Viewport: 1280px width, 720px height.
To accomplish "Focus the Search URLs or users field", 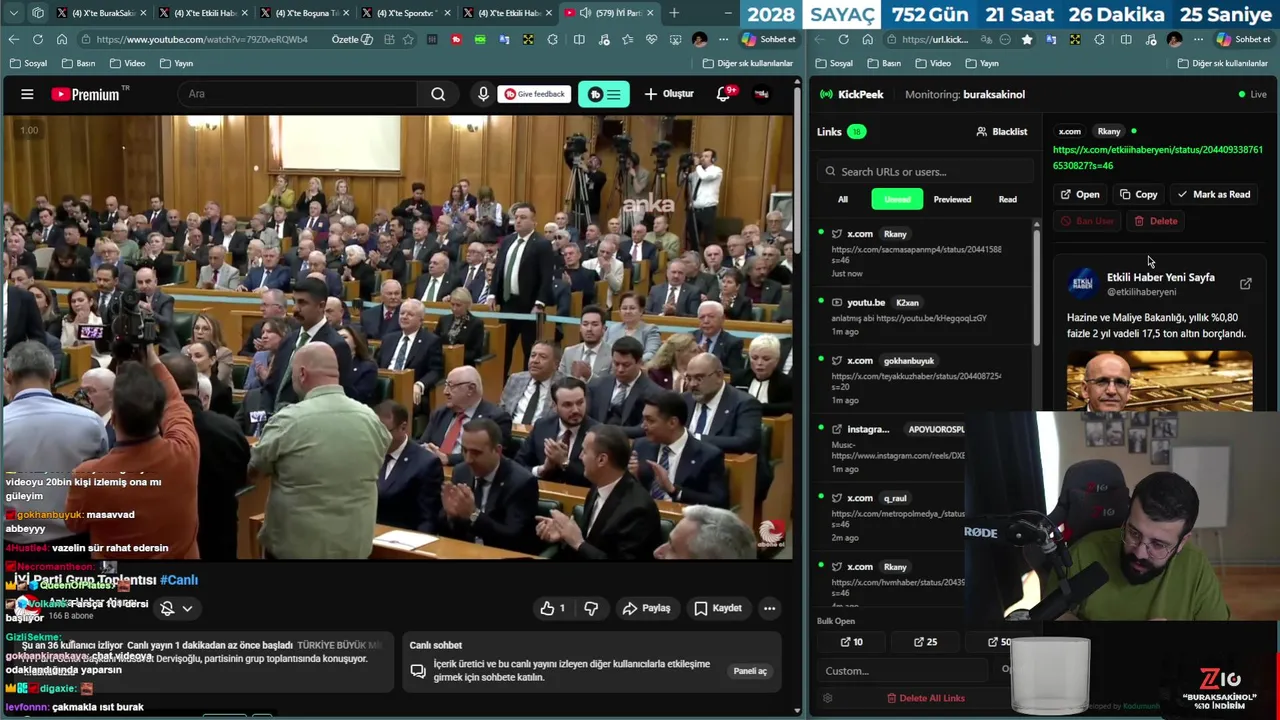I will [924, 172].
